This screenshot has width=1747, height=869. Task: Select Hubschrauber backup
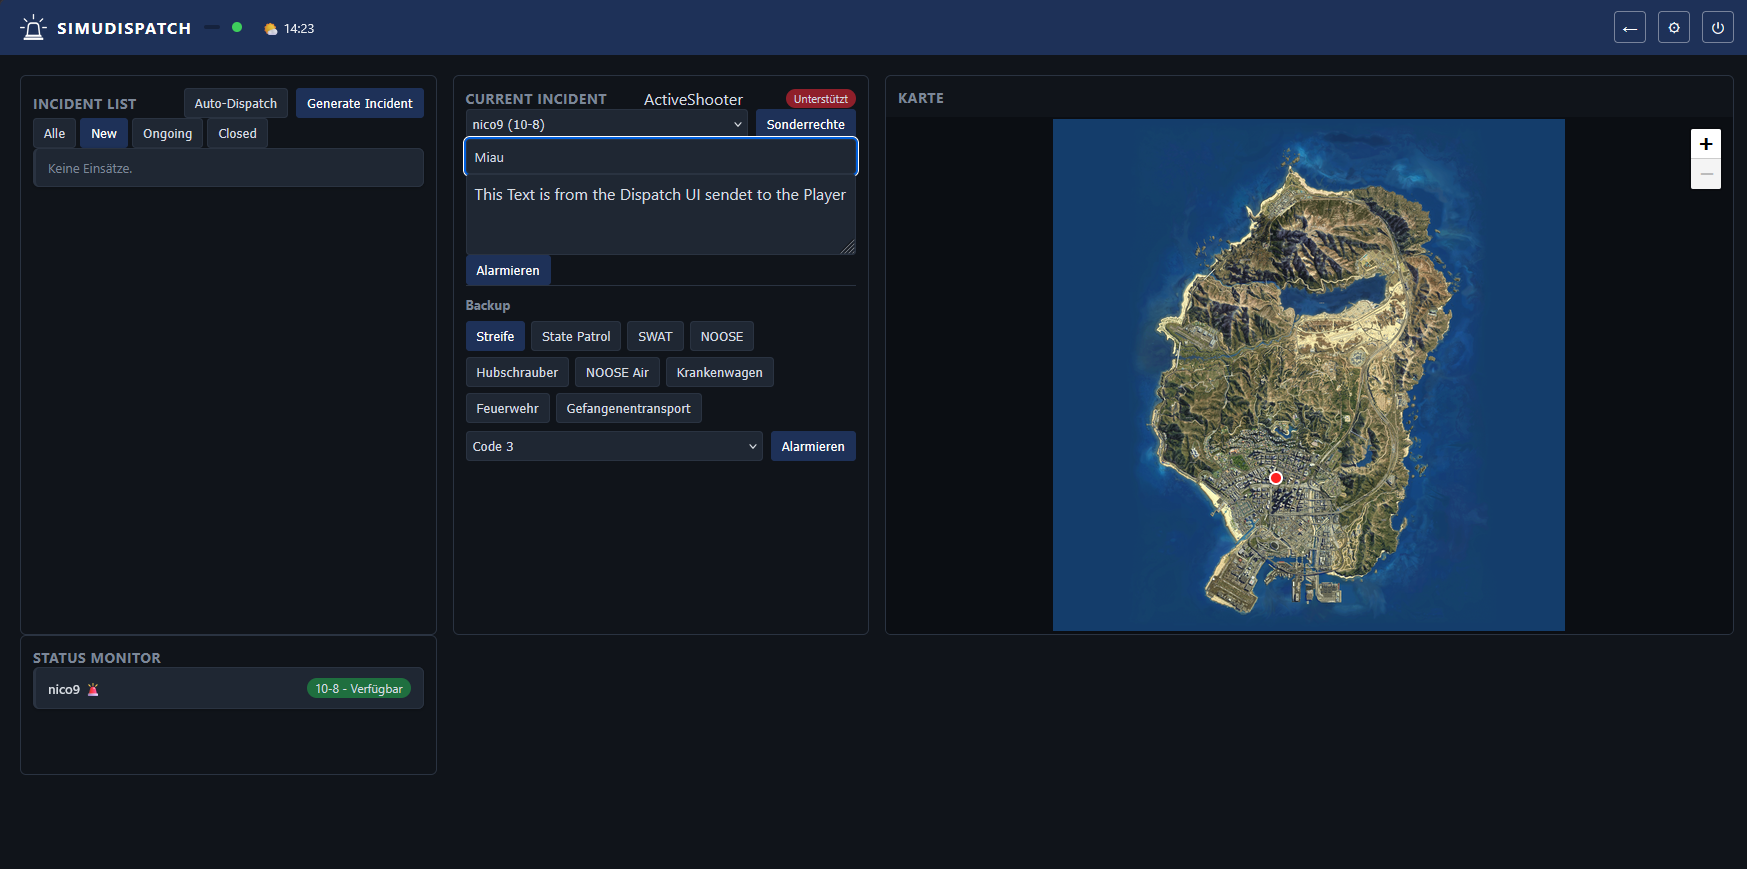[517, 372]
